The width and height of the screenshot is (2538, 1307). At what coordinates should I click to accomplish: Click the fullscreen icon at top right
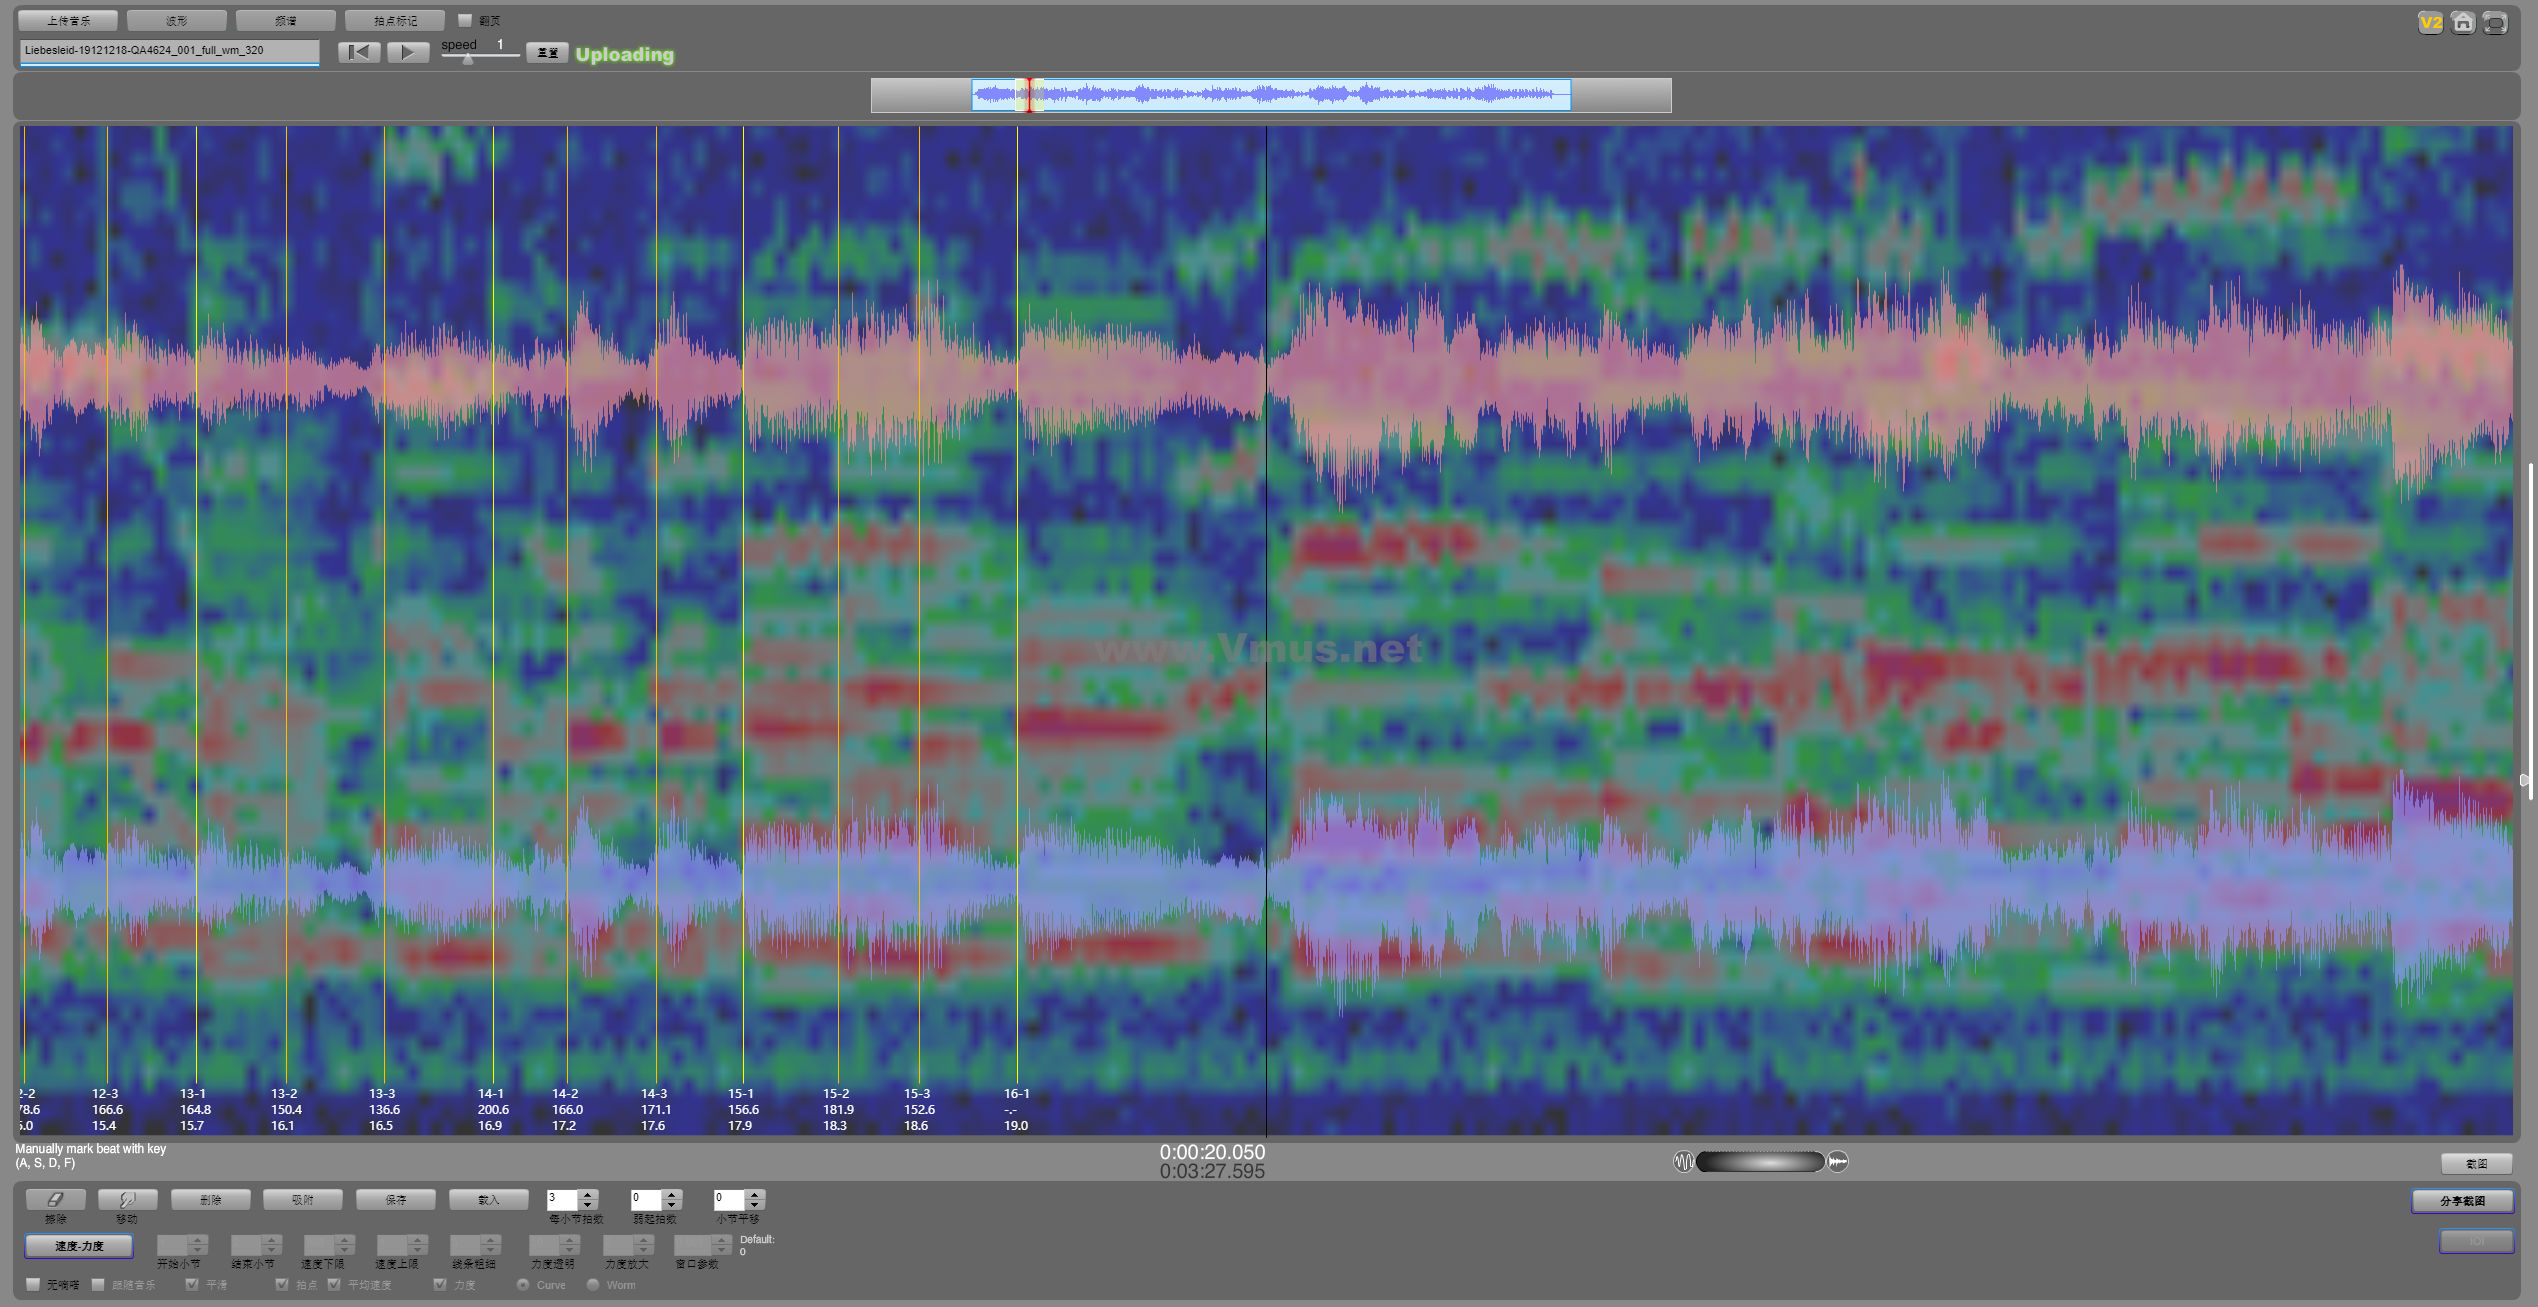[2495, 23]
